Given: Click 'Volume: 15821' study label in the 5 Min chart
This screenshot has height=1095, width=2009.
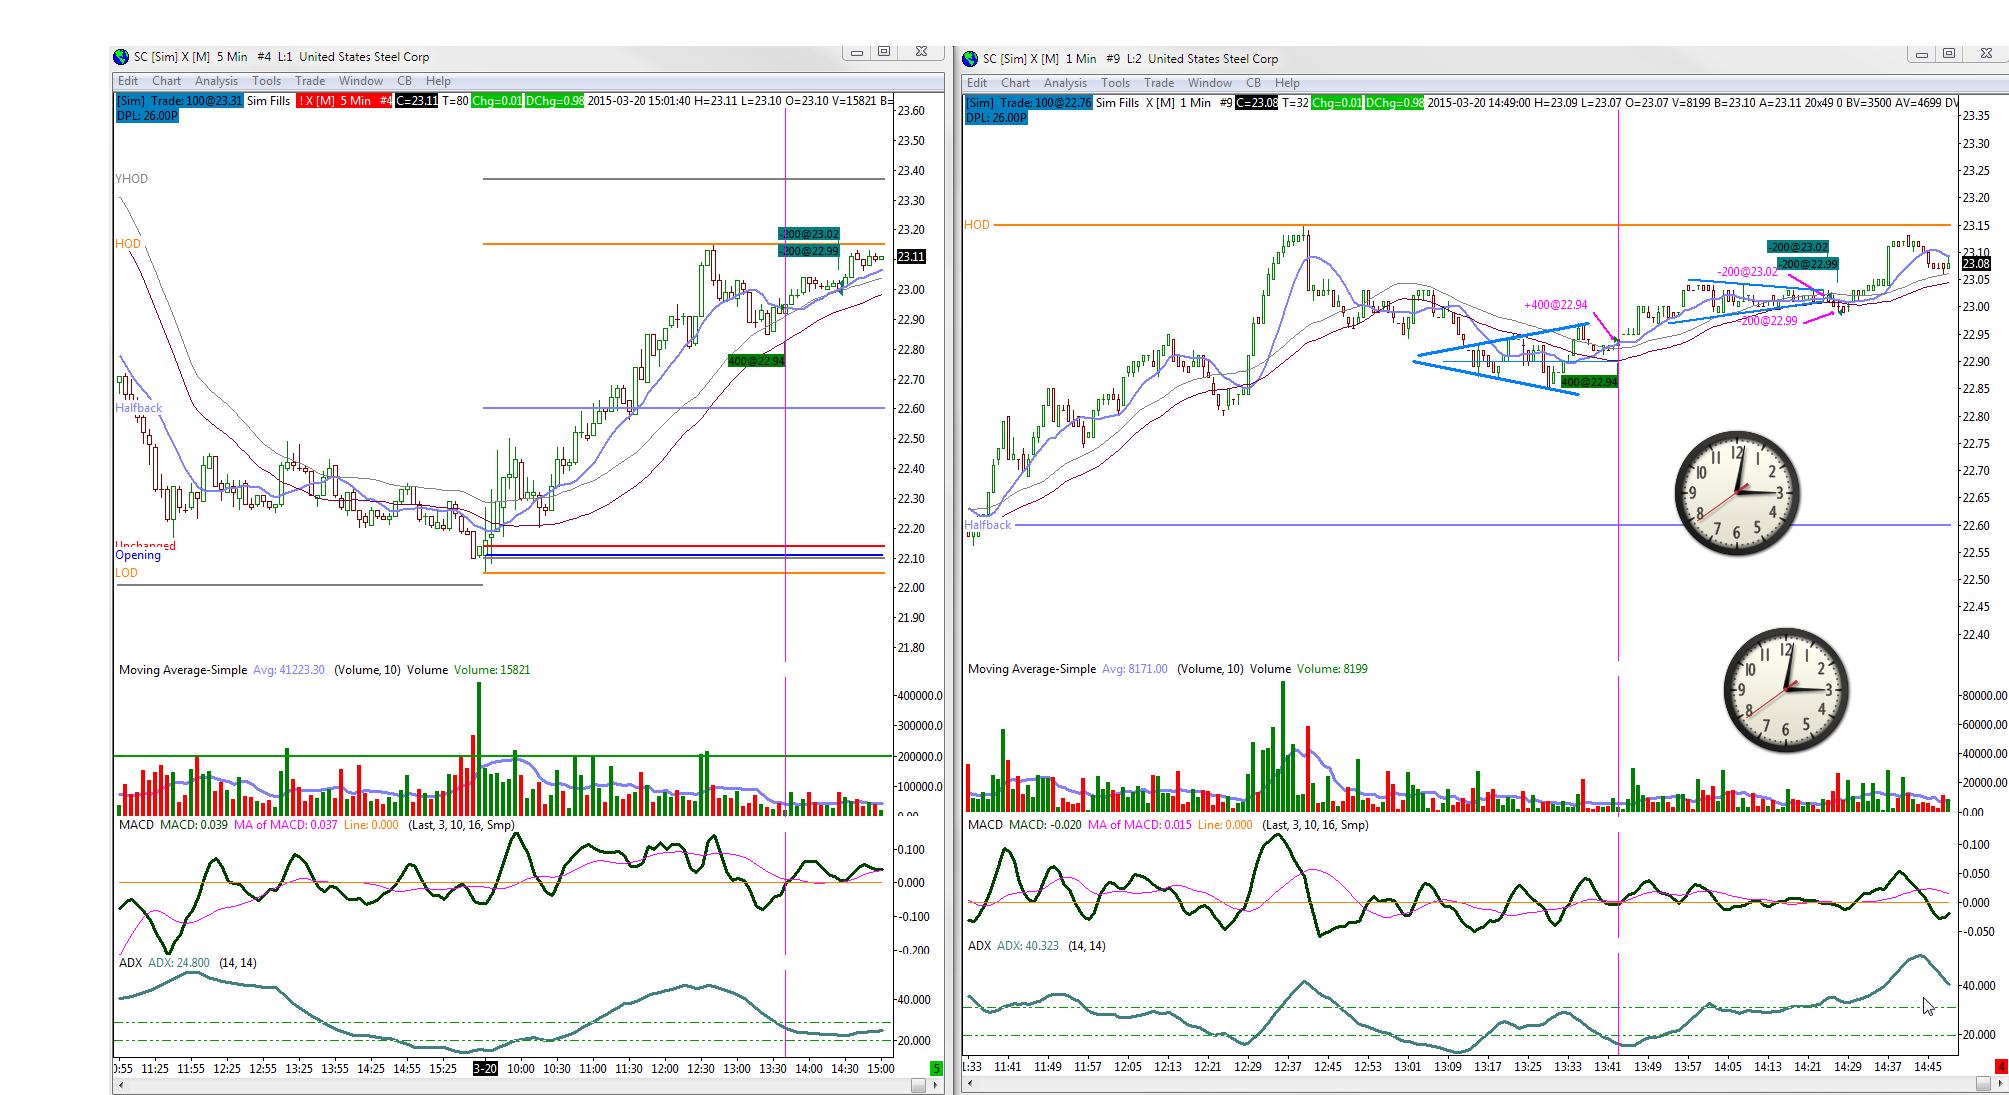Looking at the screenshot, I should [x=492, y=670].
